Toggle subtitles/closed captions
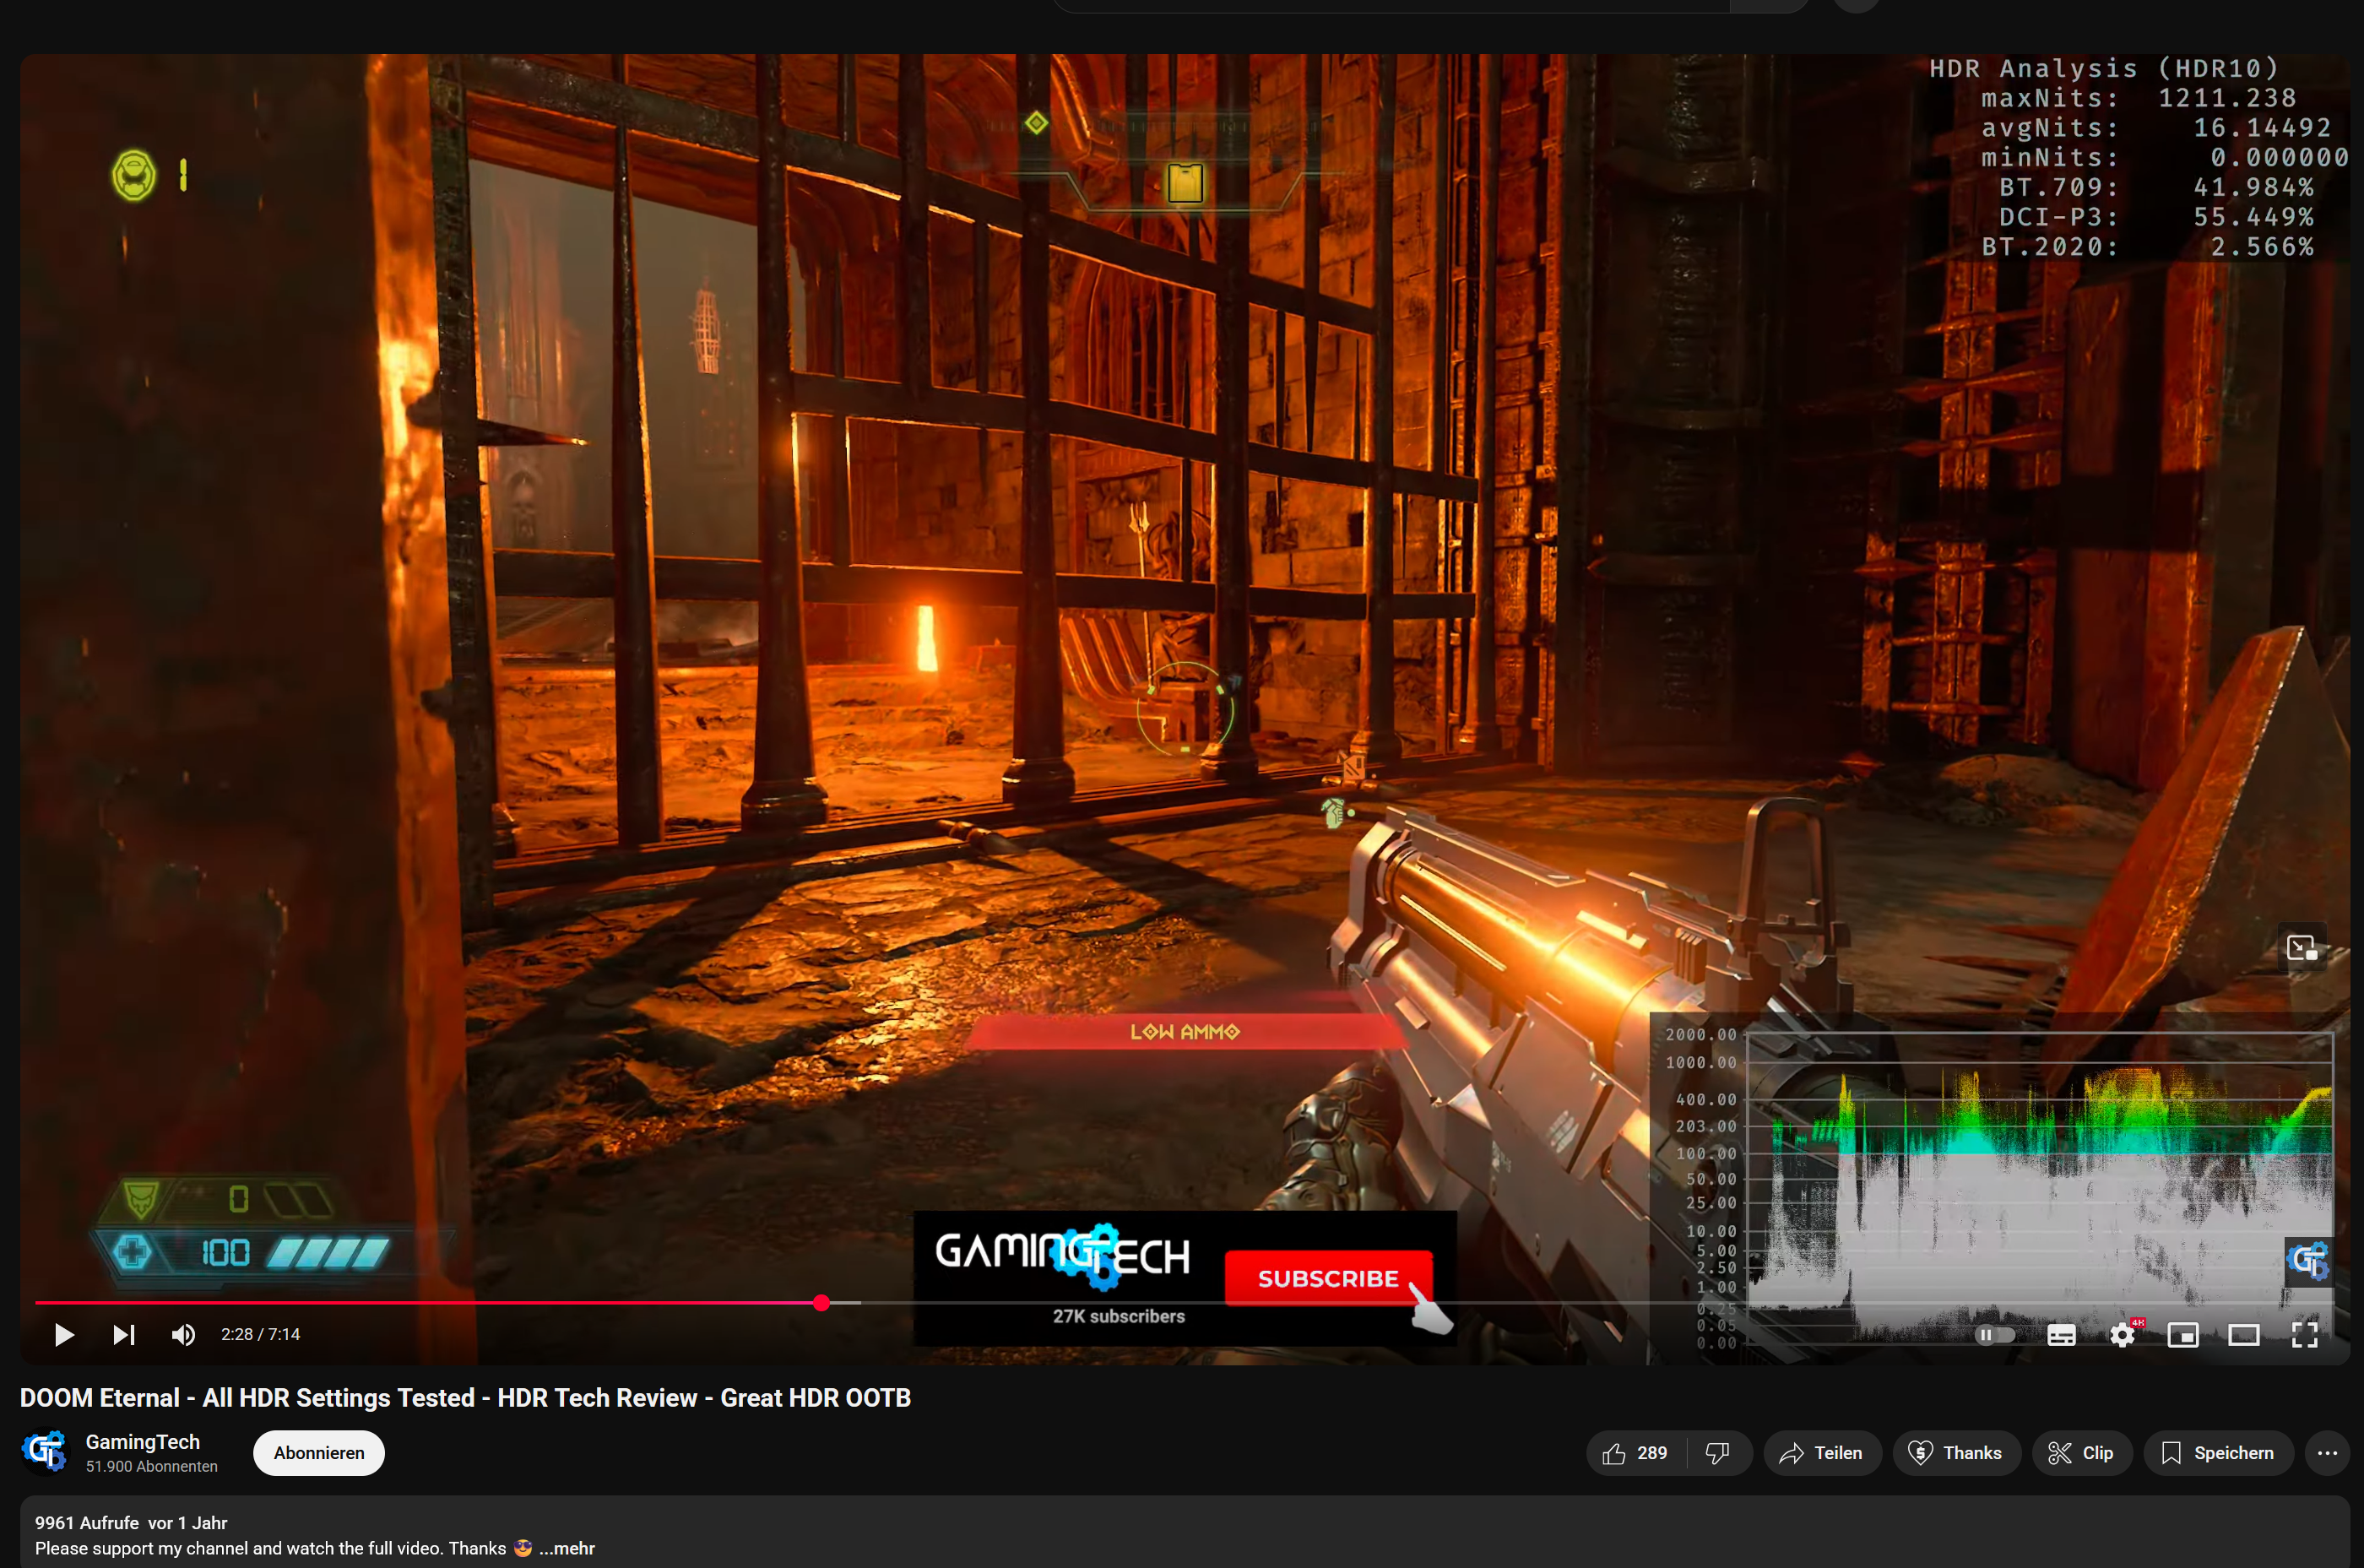 [2061, 1335]
